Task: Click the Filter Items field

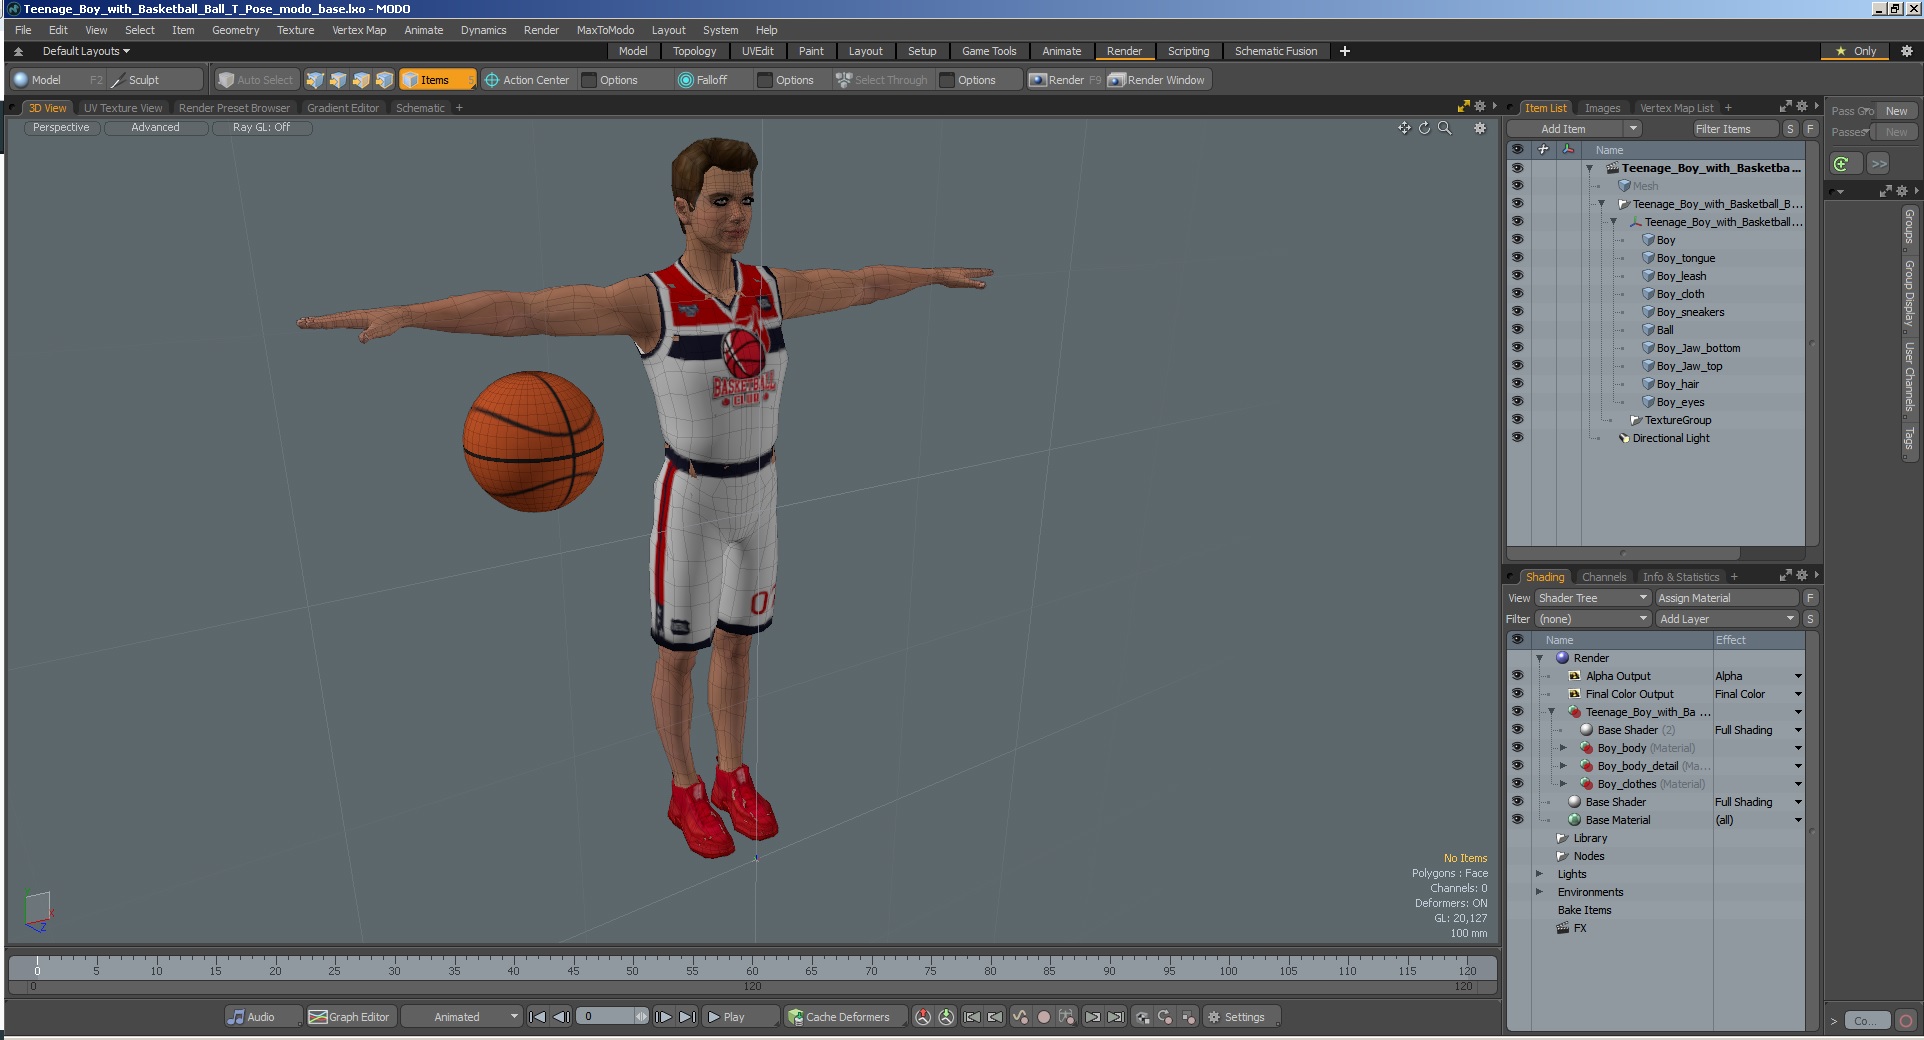Action: point(1735,129)
